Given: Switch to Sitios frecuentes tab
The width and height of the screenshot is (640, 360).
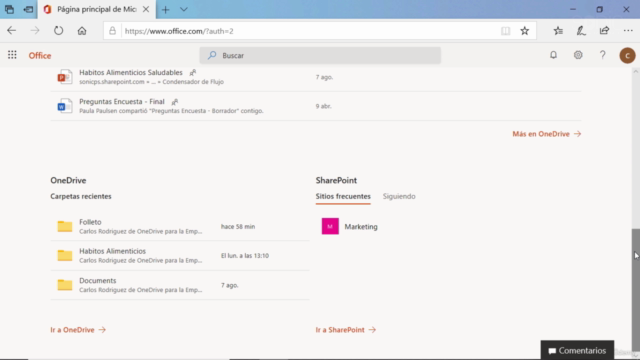Looking at the screenshot, I should [x=343, y=196].
